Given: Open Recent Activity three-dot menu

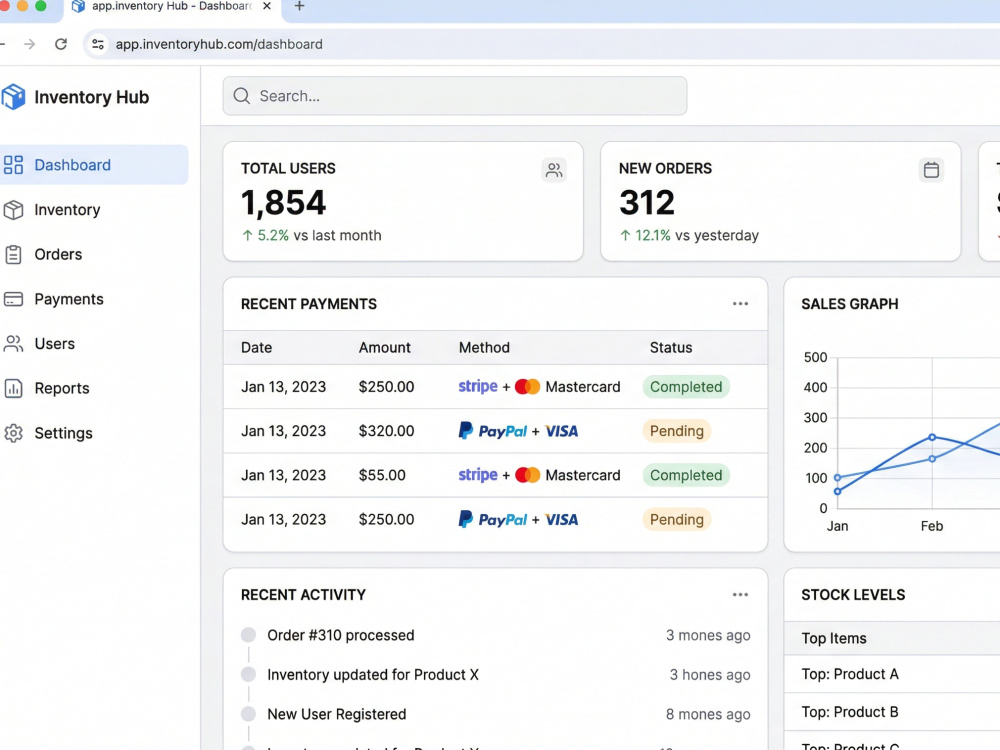Looking at the screenshot, I should (740, 594).
